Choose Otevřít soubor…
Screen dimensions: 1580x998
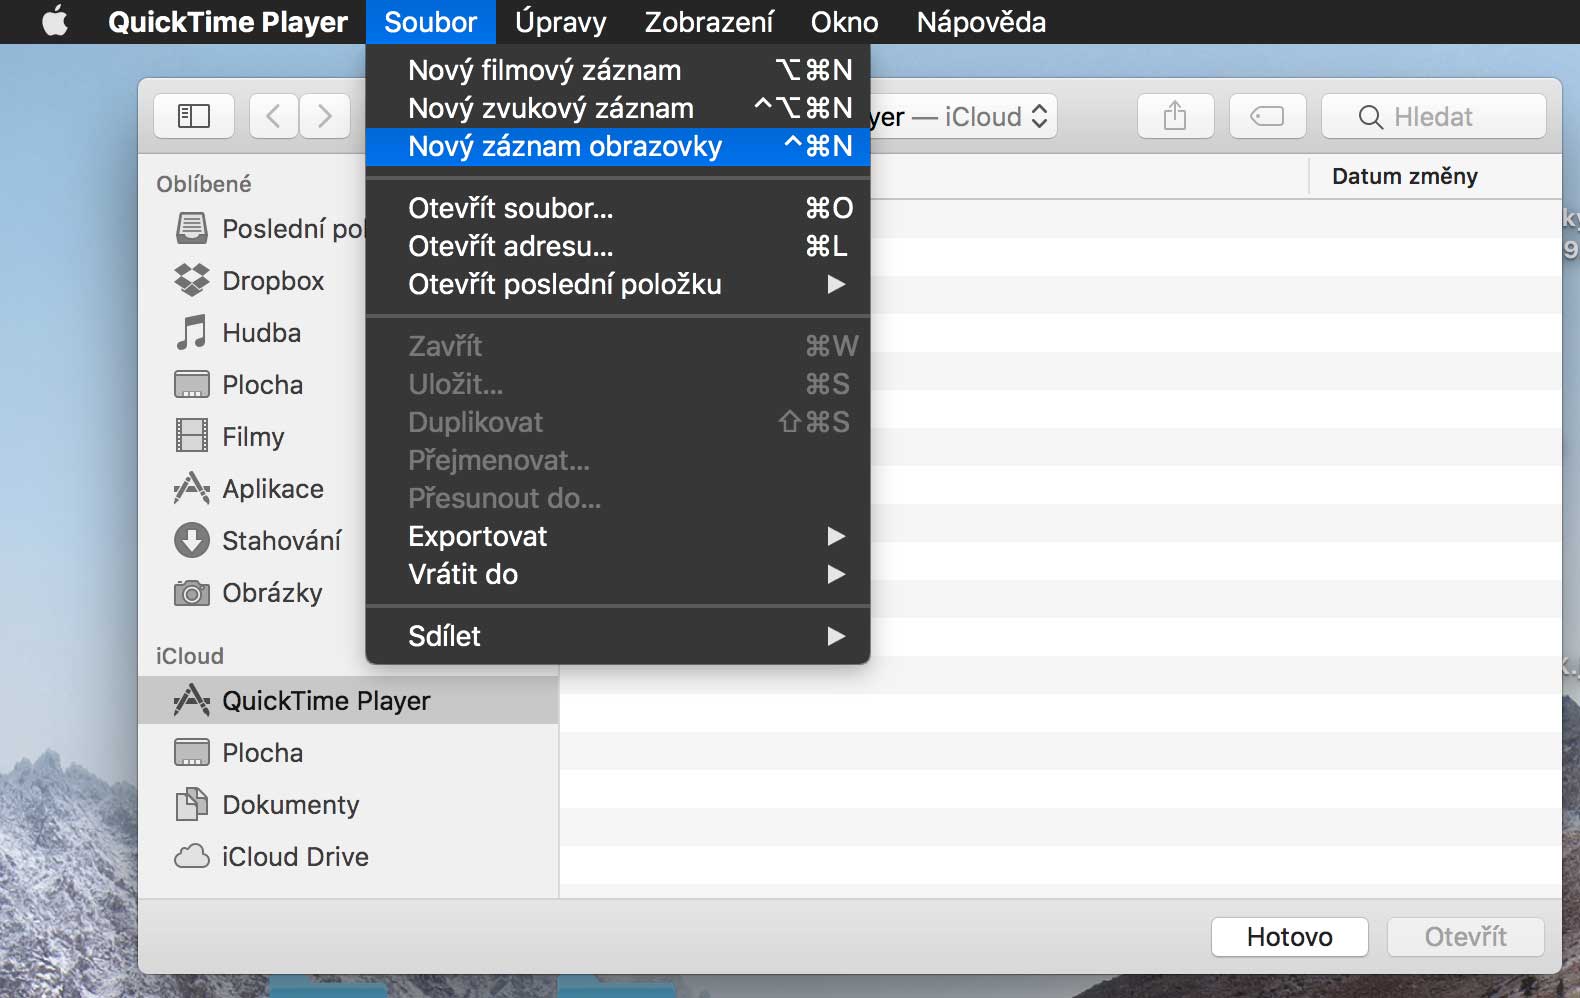point(618,209)
